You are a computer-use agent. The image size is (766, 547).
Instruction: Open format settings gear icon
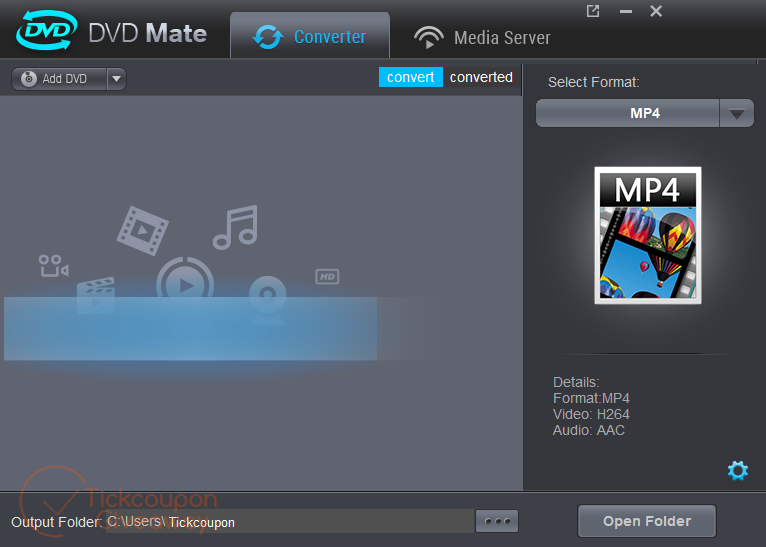tap(738, 470)
